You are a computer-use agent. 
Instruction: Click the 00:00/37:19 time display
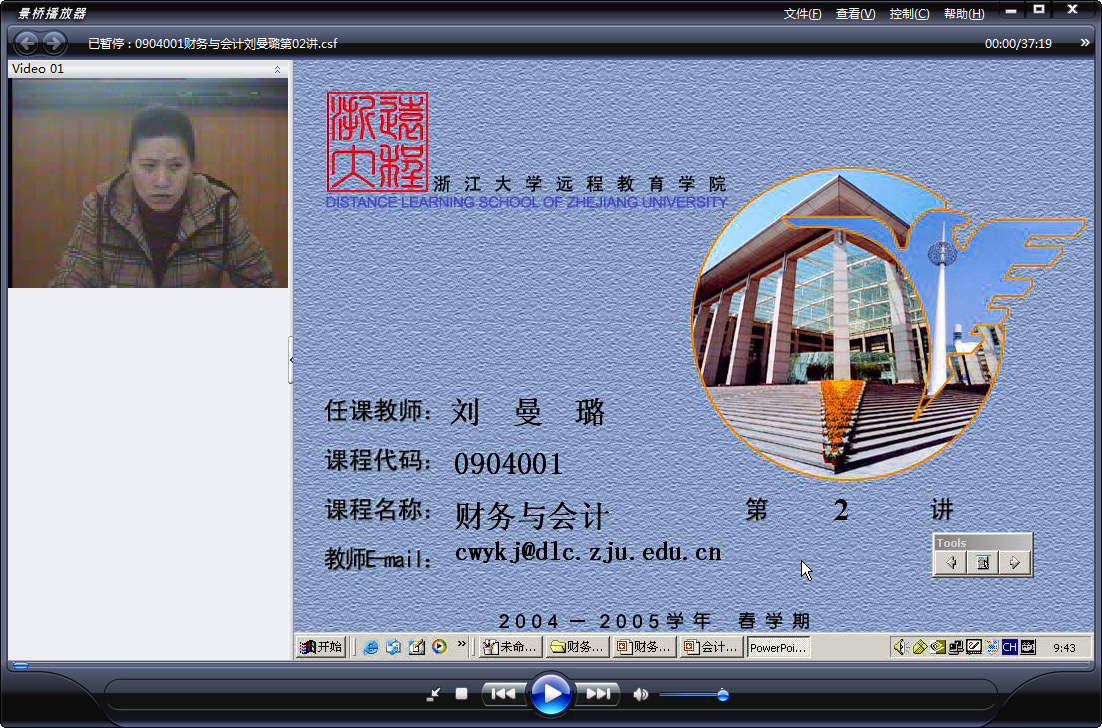coord(1018,44)
